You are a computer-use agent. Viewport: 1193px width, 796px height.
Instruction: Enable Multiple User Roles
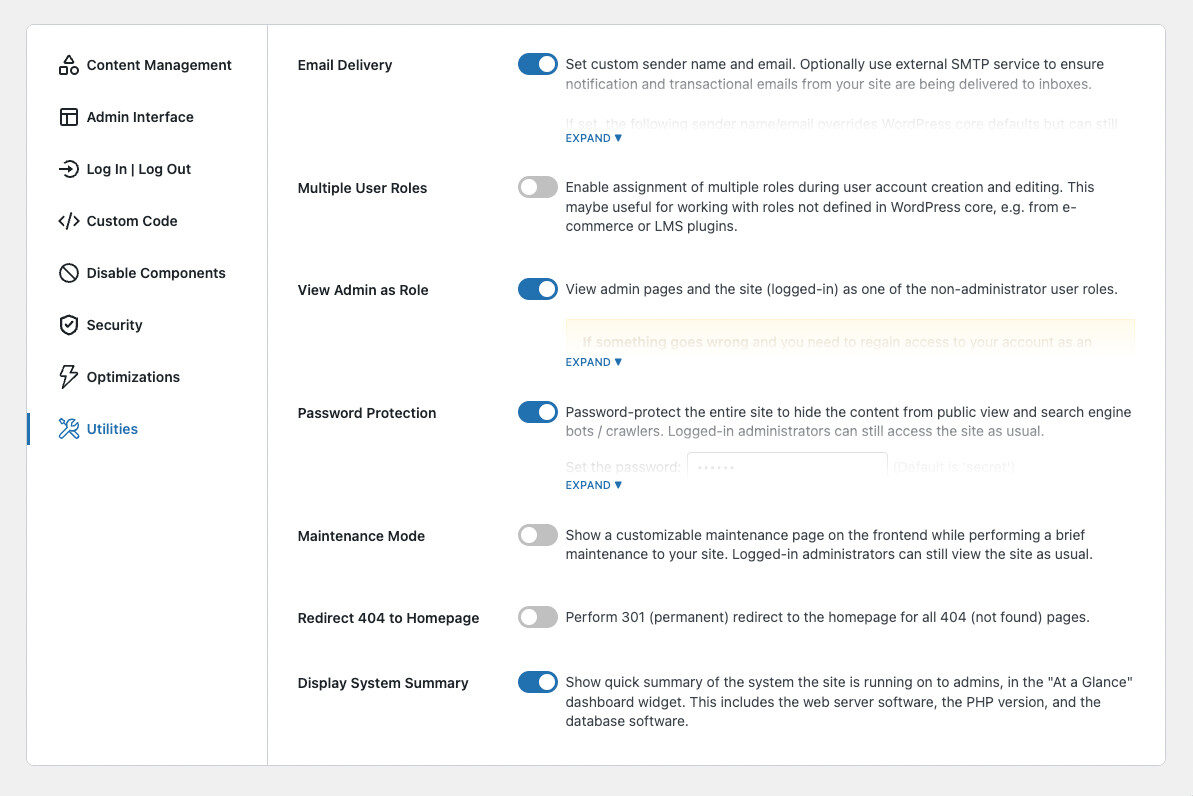(x=537, y=187)
